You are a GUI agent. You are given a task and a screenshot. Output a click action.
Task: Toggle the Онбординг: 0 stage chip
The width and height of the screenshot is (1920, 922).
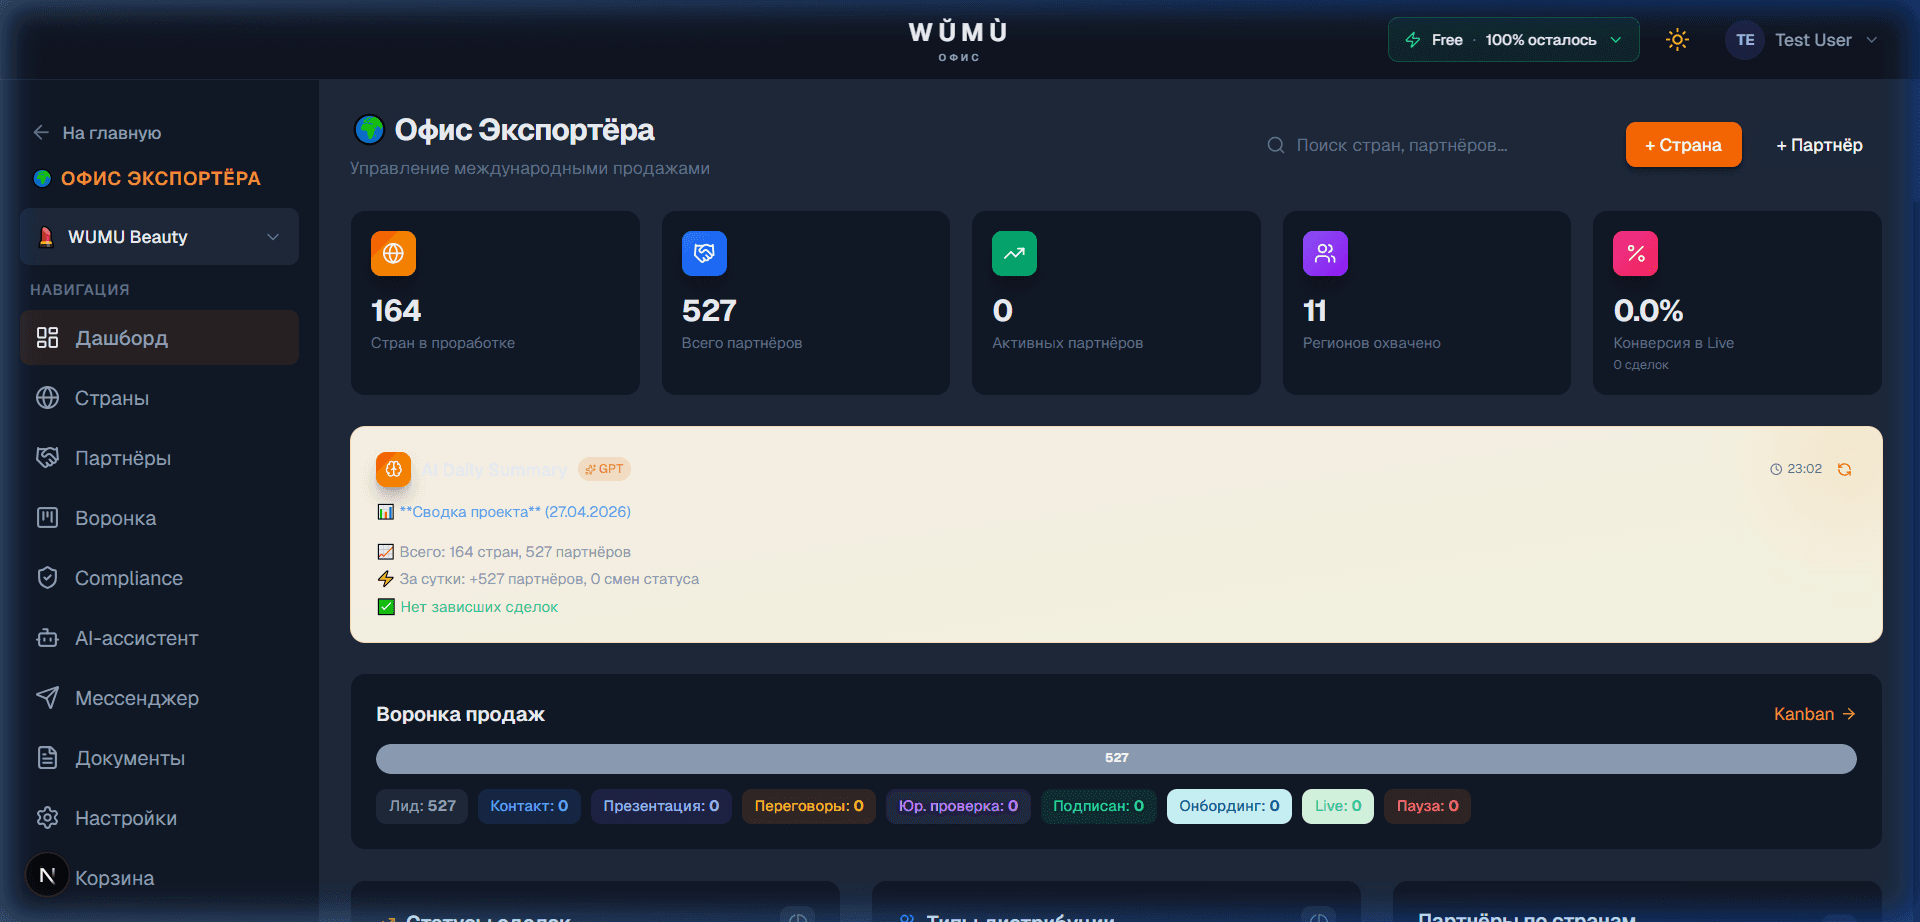tap(1228, 806)
